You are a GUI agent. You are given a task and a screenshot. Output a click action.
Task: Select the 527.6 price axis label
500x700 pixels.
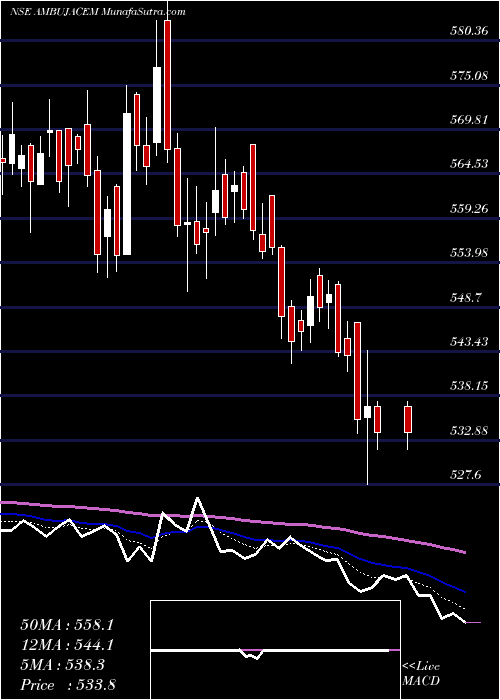pos(464,475)
